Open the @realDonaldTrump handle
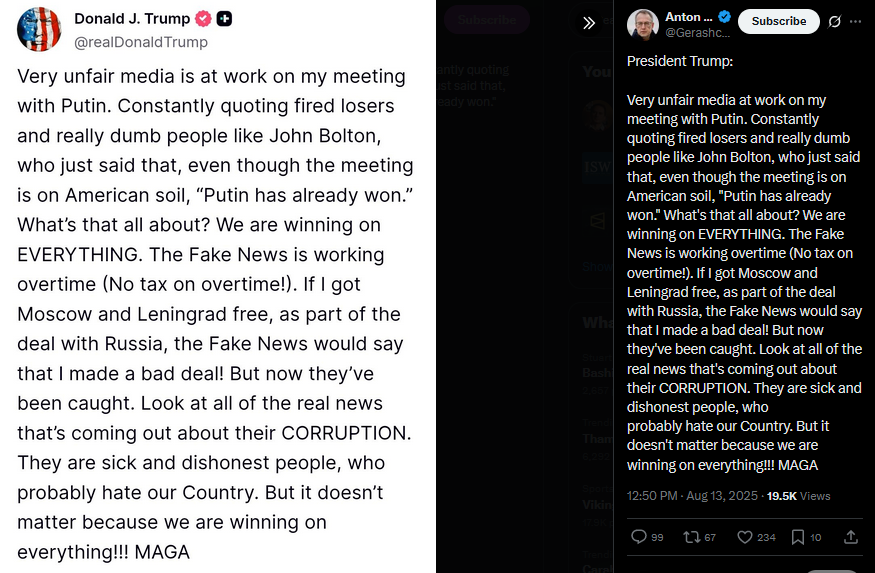 [x=141, y=42]
